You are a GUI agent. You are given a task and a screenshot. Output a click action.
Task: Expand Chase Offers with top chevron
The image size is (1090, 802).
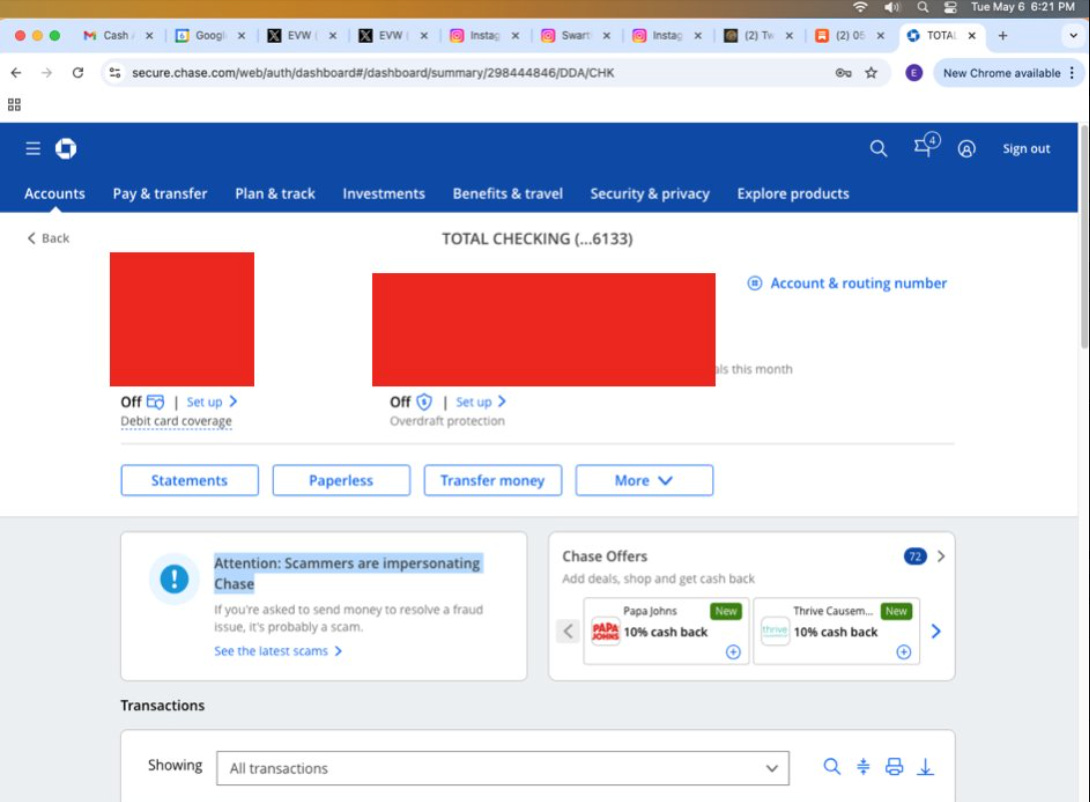point(941,557)
